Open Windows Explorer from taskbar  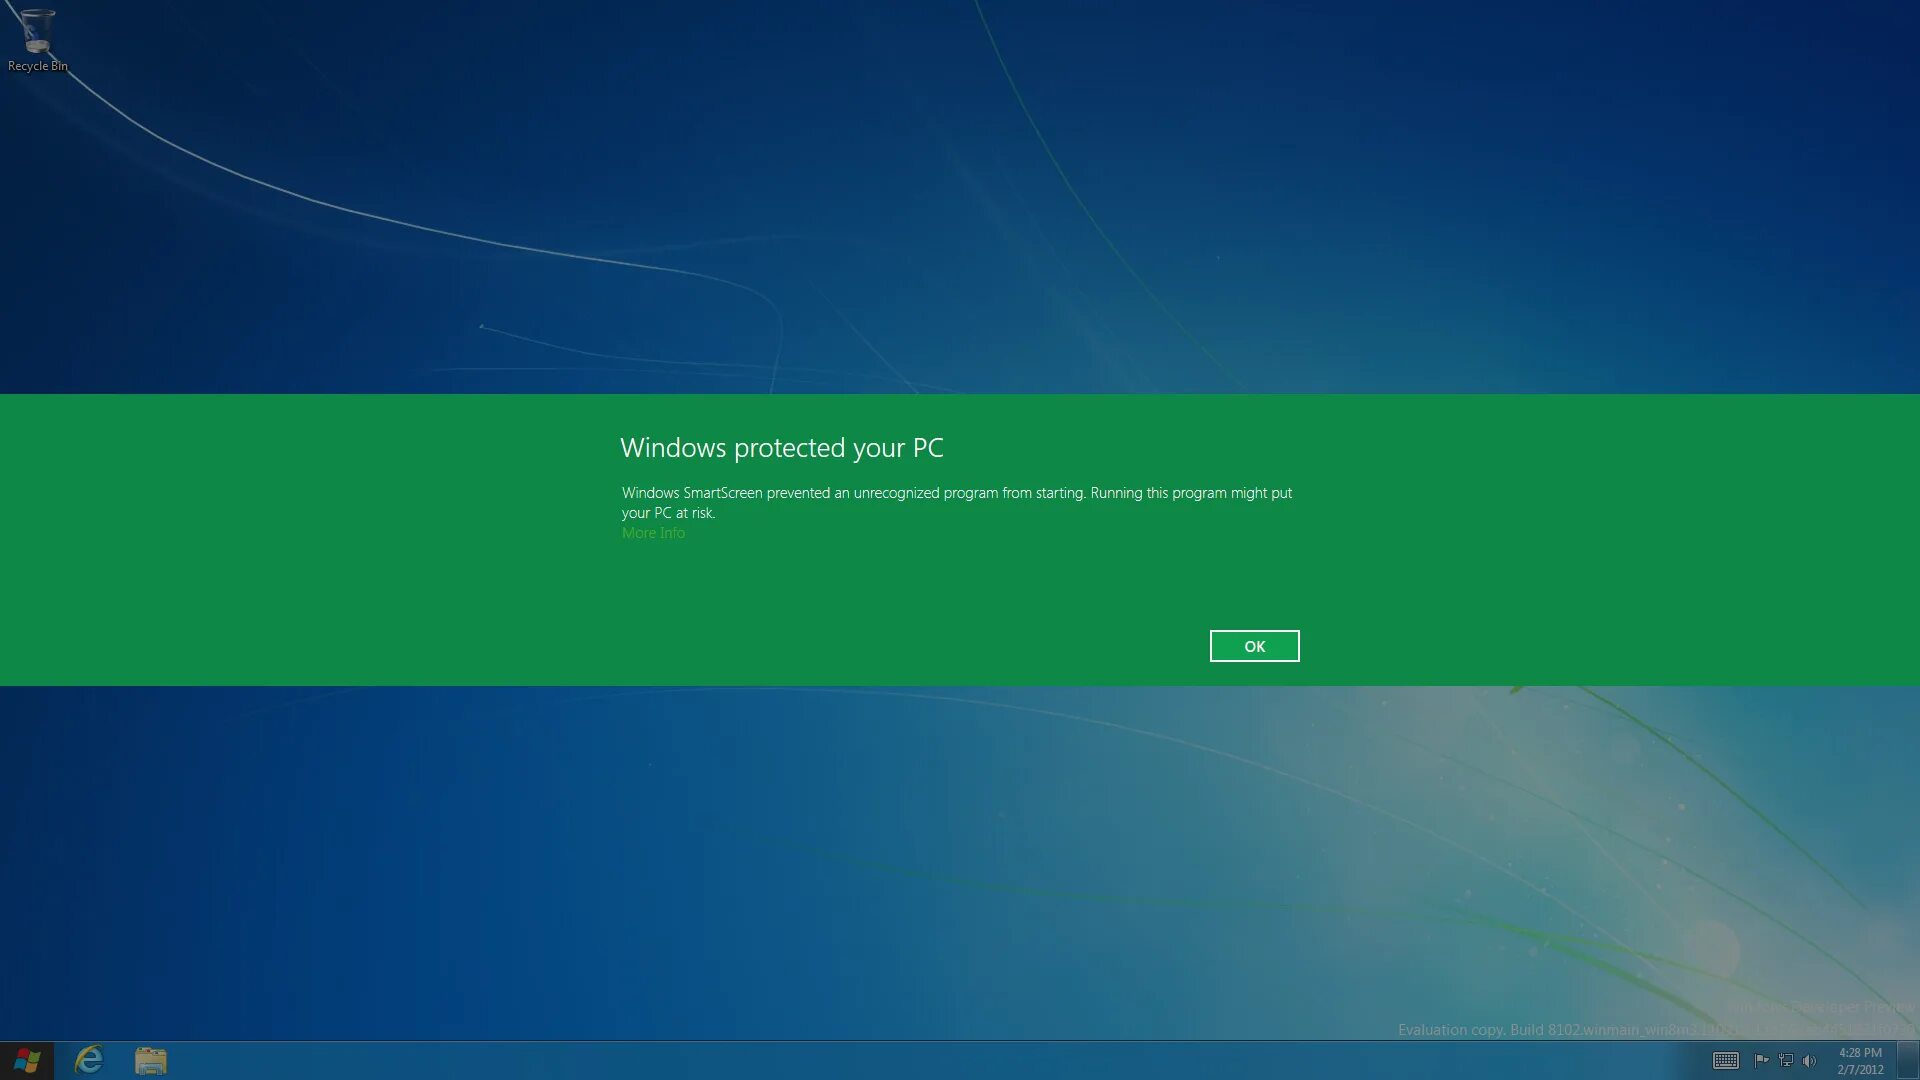click(x=151, y=1060)
